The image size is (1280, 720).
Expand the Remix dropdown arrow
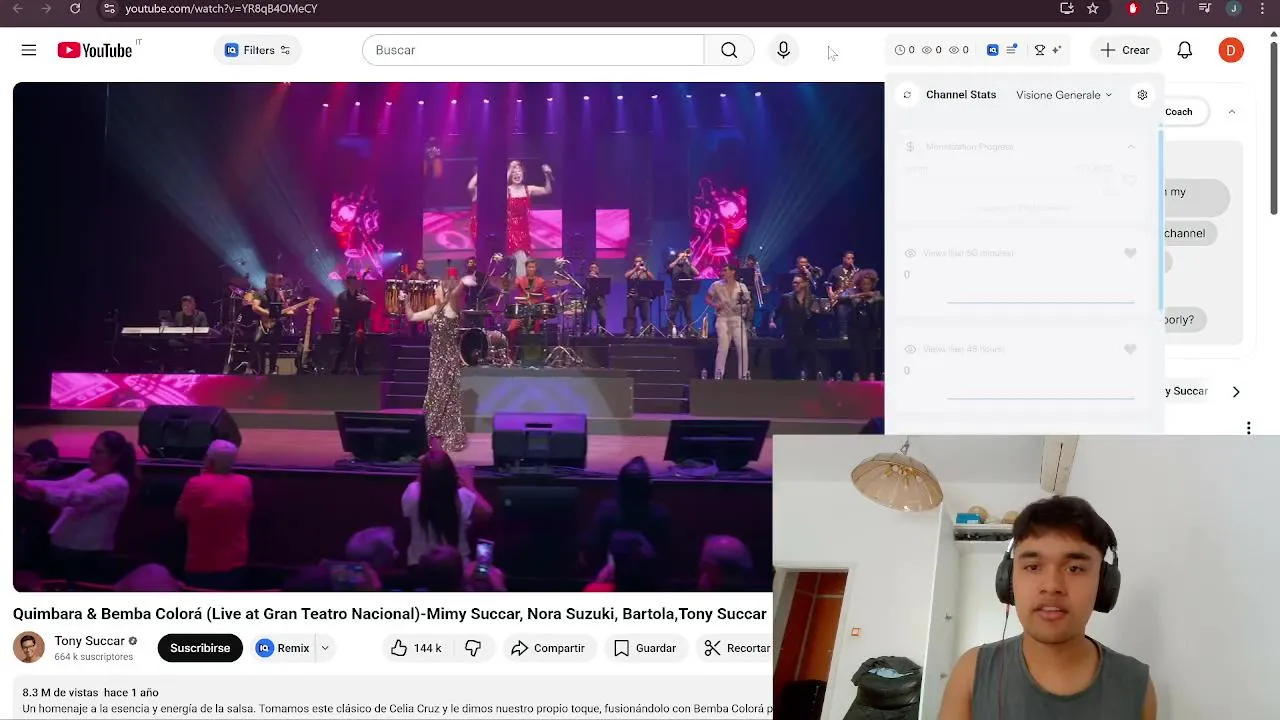pyautogui.click(x=325, y=648)
